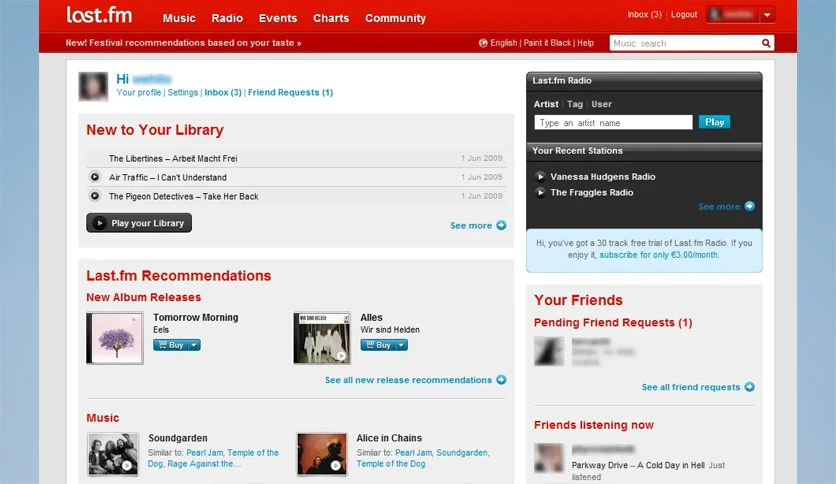Open Alice in Chains artist title
Viewport: 836px width, 484px height.
click(389, 438)
